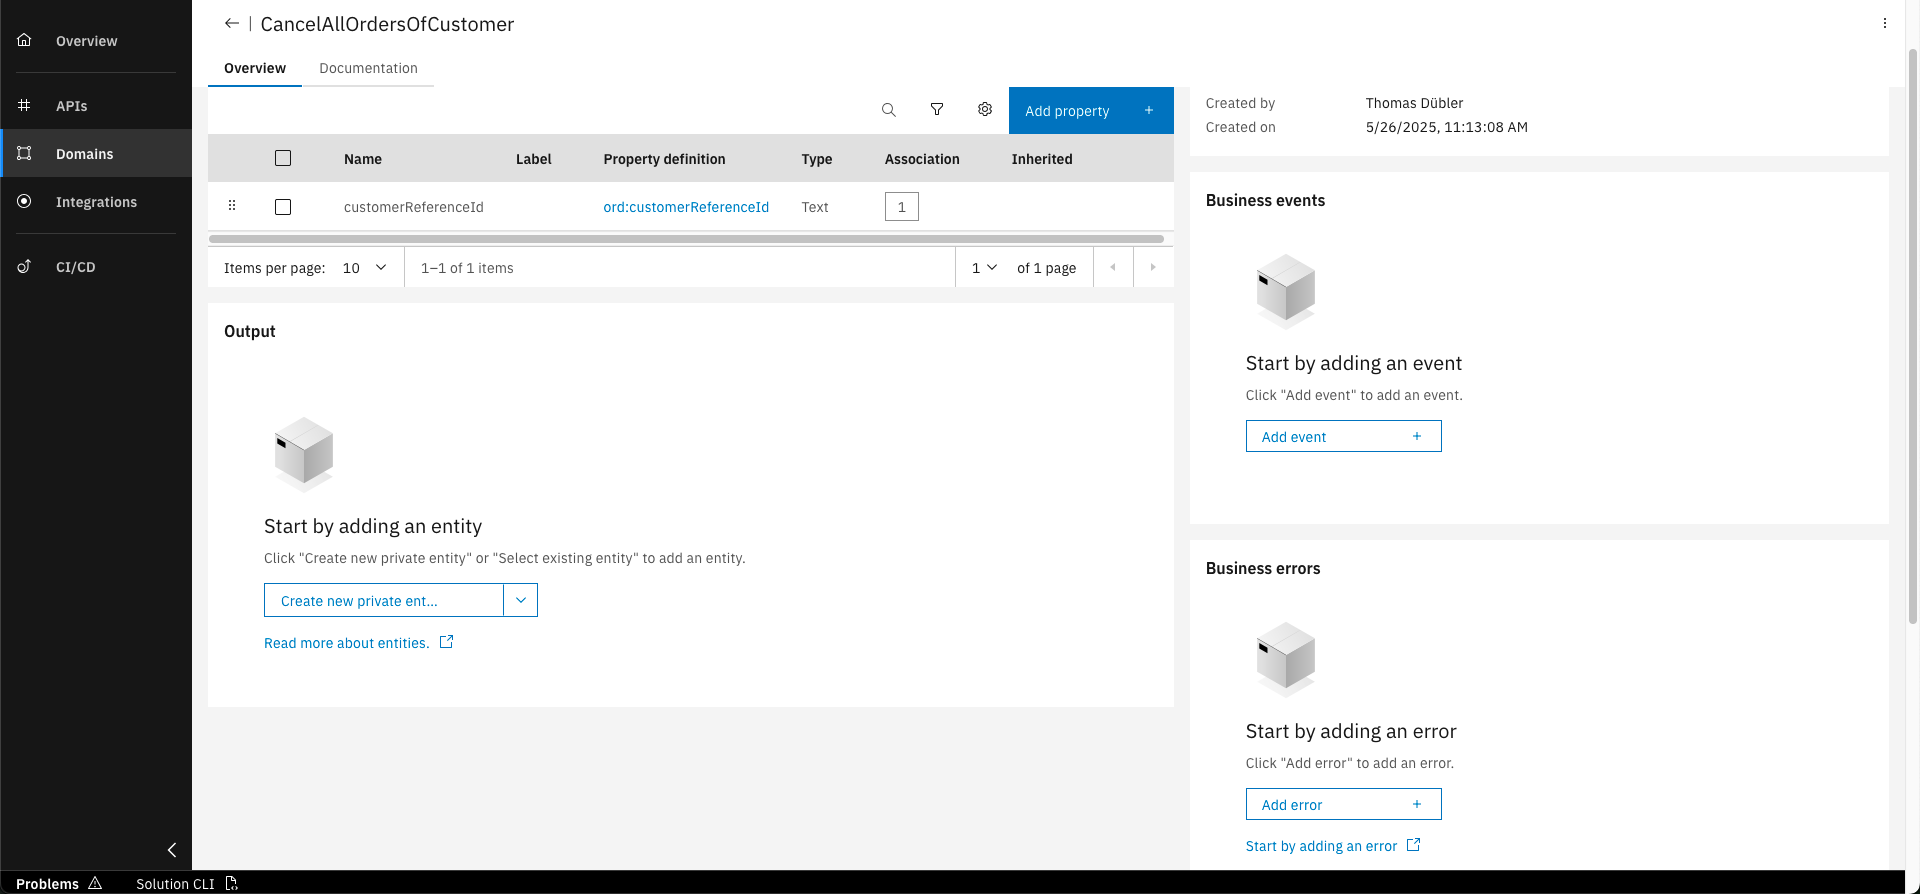Image resolution: width=1920 pixels, height=894 pixels.
Task: Open the page number dropdown
Action: pyautogui.click(x=984, y=267)
